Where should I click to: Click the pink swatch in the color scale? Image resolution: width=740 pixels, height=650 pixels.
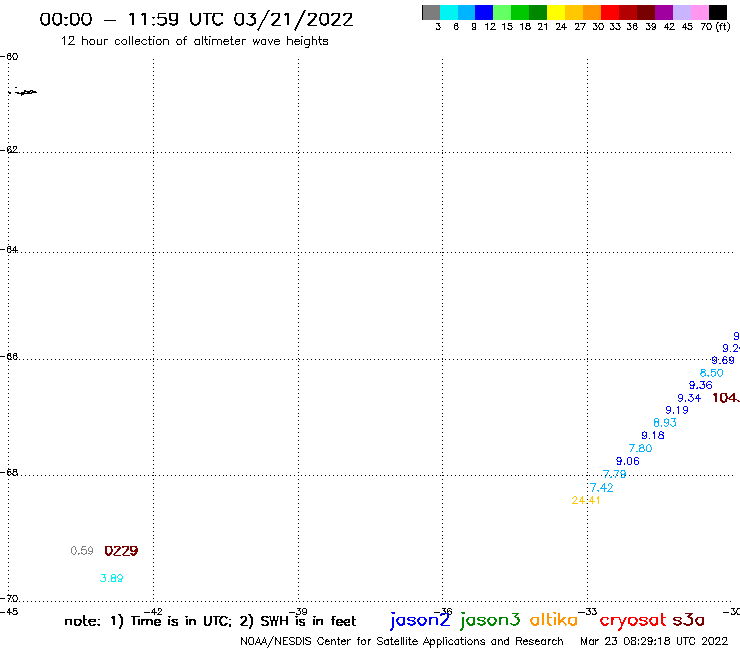[700, 12]
